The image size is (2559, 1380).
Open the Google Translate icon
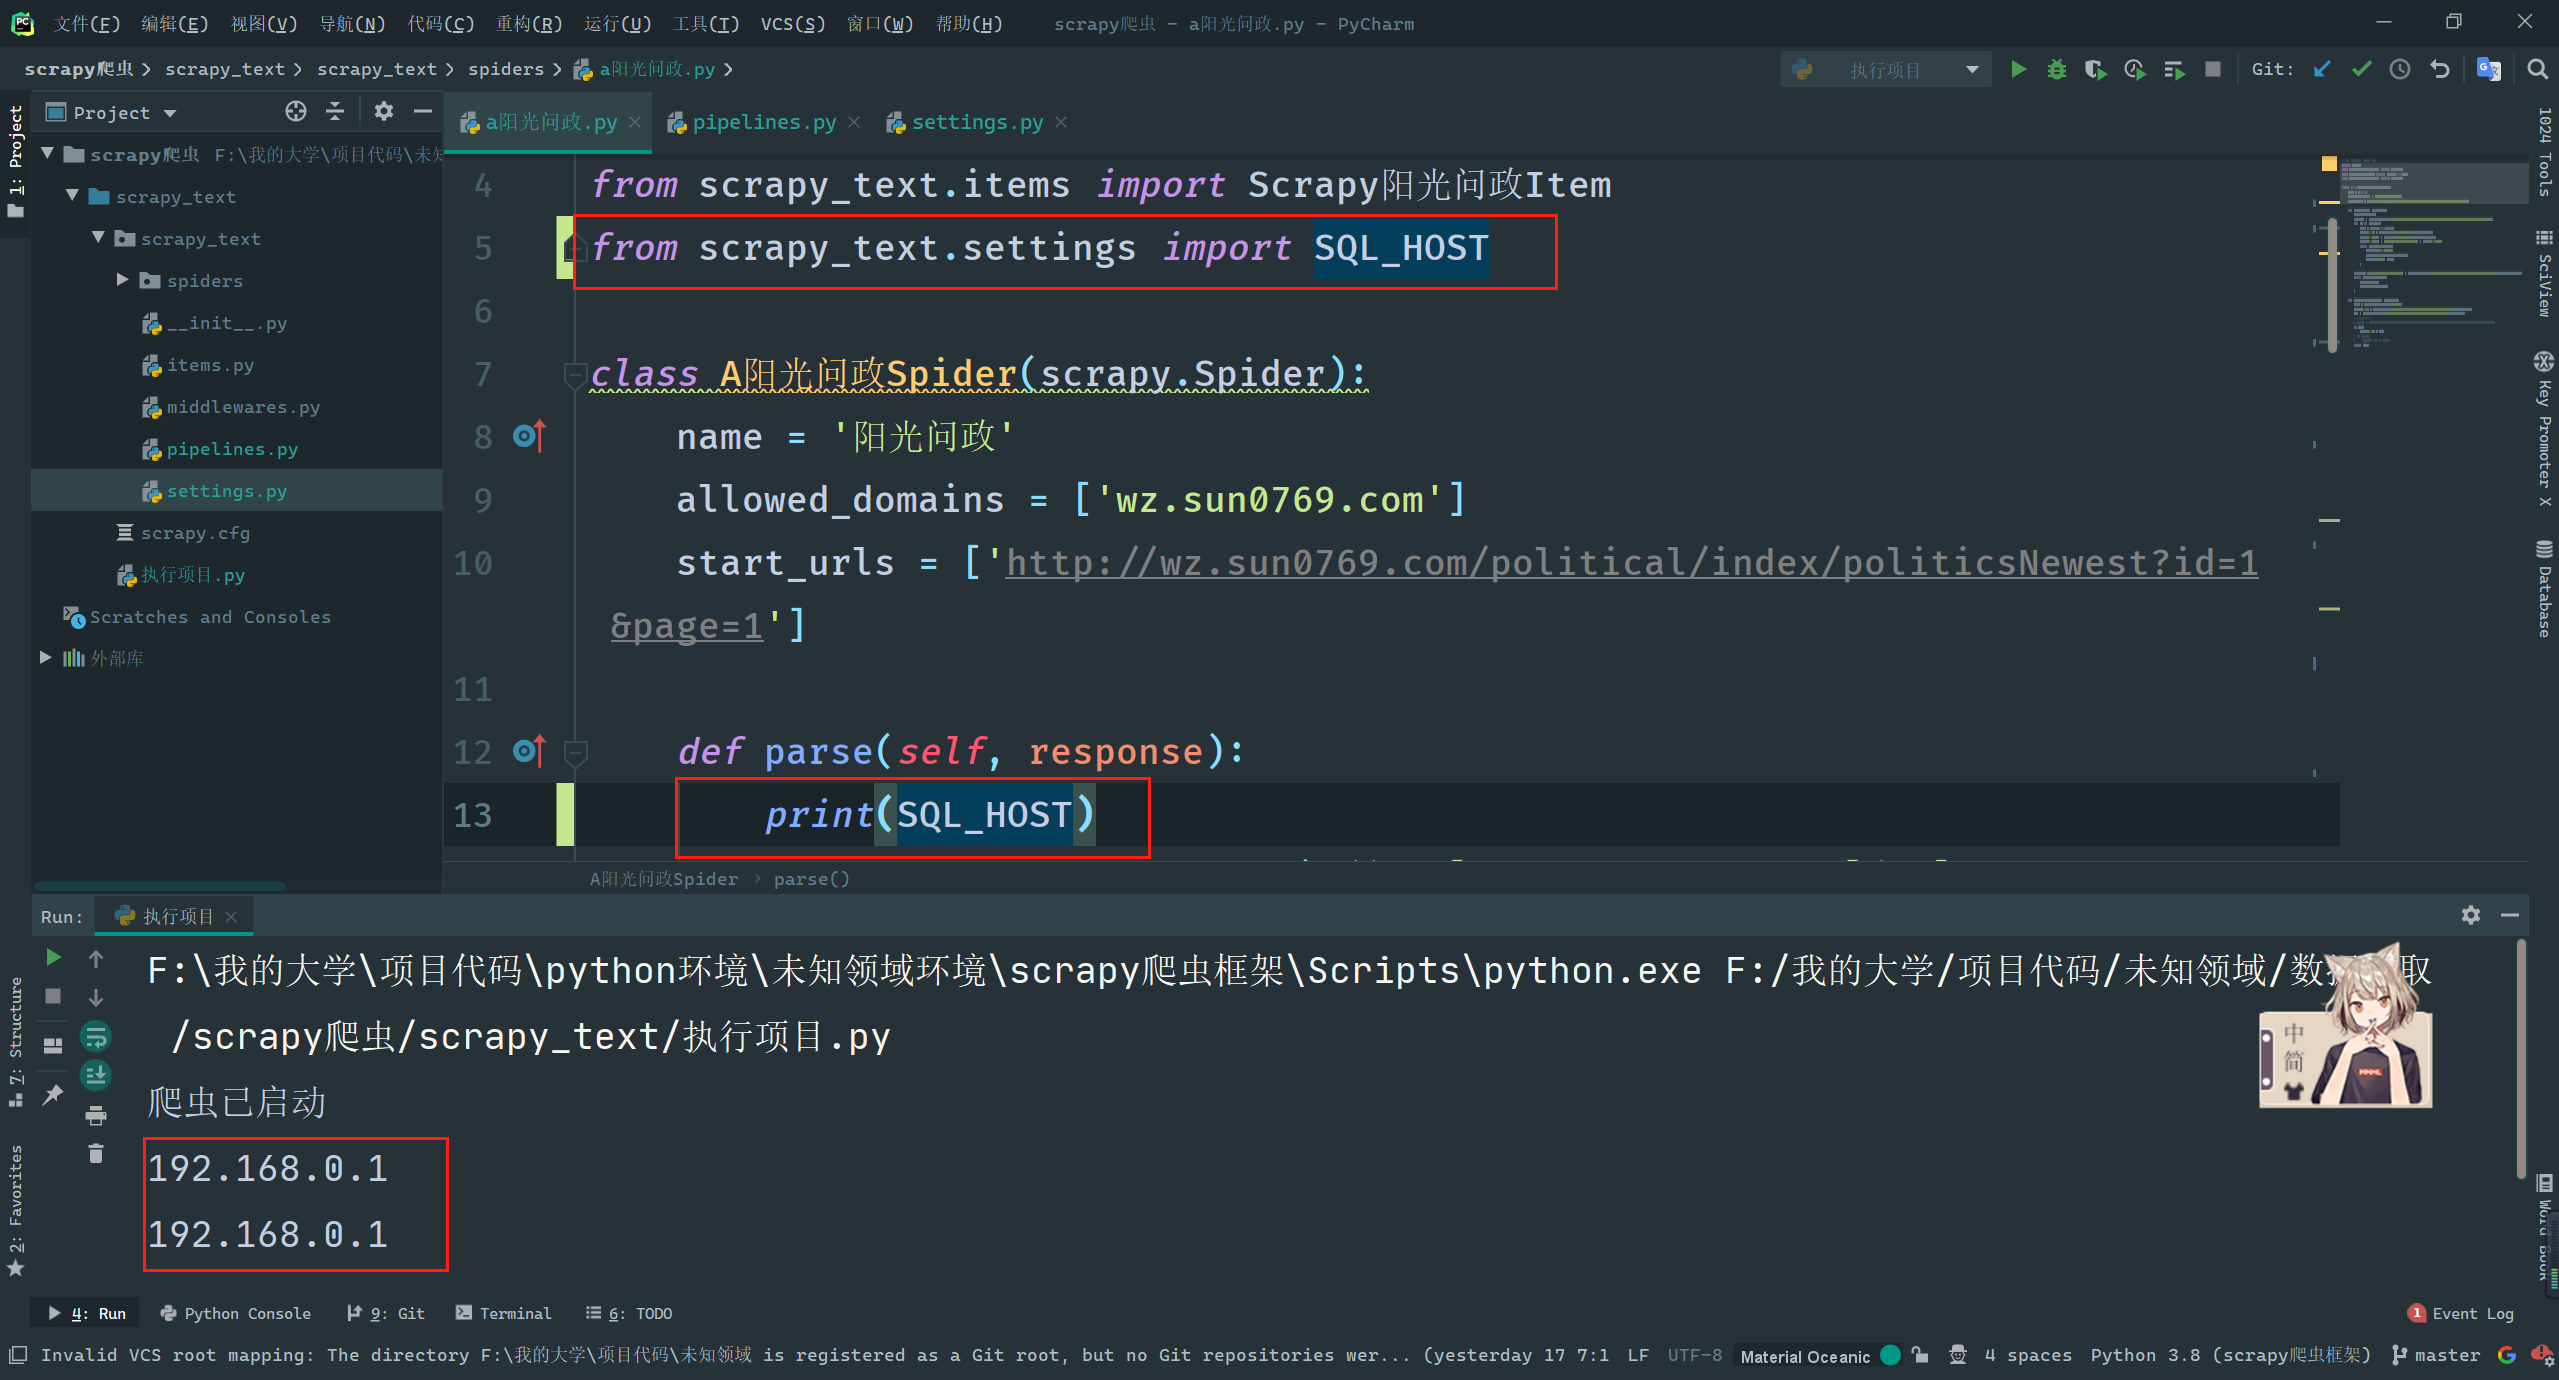pos(2488,69)
